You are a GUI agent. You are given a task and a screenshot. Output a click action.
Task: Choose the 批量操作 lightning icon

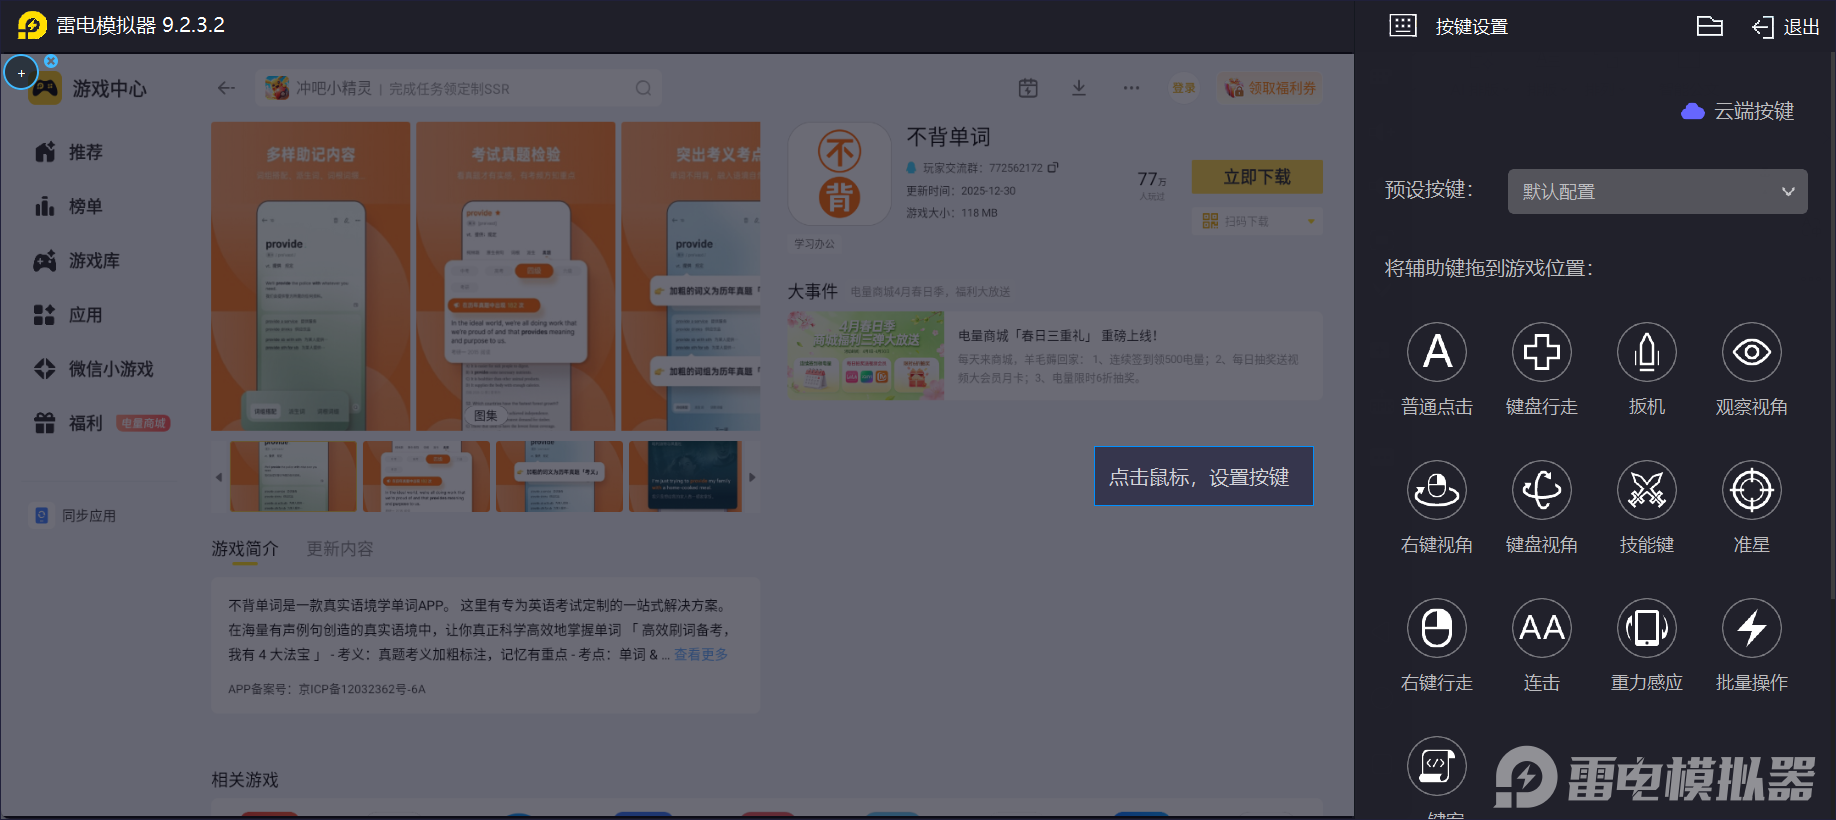[x=1752, y=628]
